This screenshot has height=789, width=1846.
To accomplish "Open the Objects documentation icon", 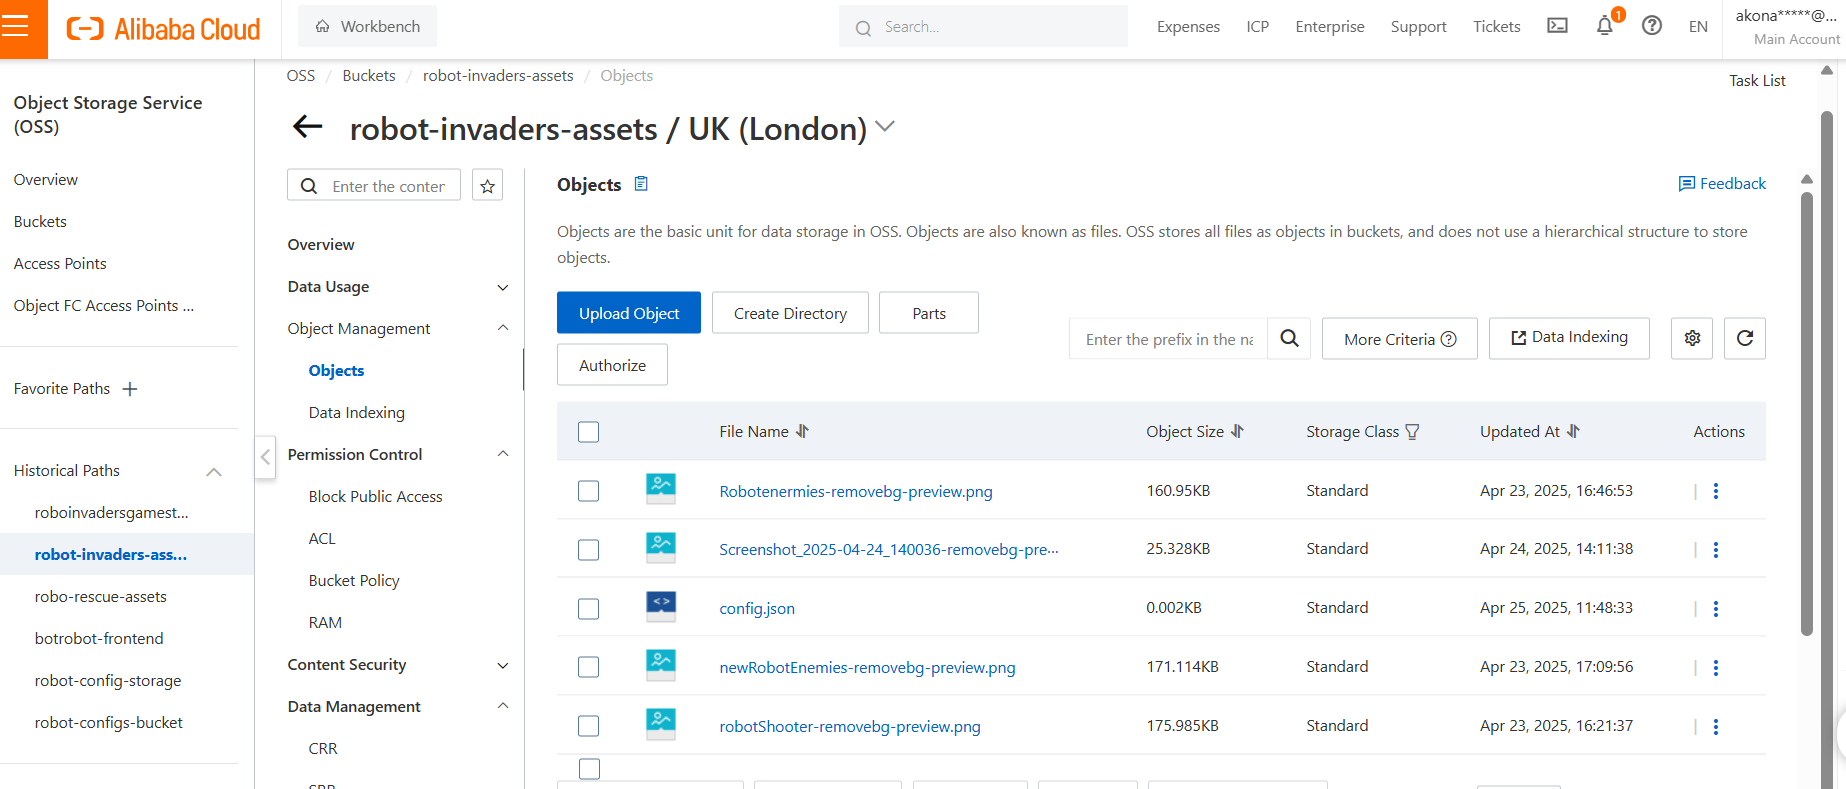I will coord(642,184).
